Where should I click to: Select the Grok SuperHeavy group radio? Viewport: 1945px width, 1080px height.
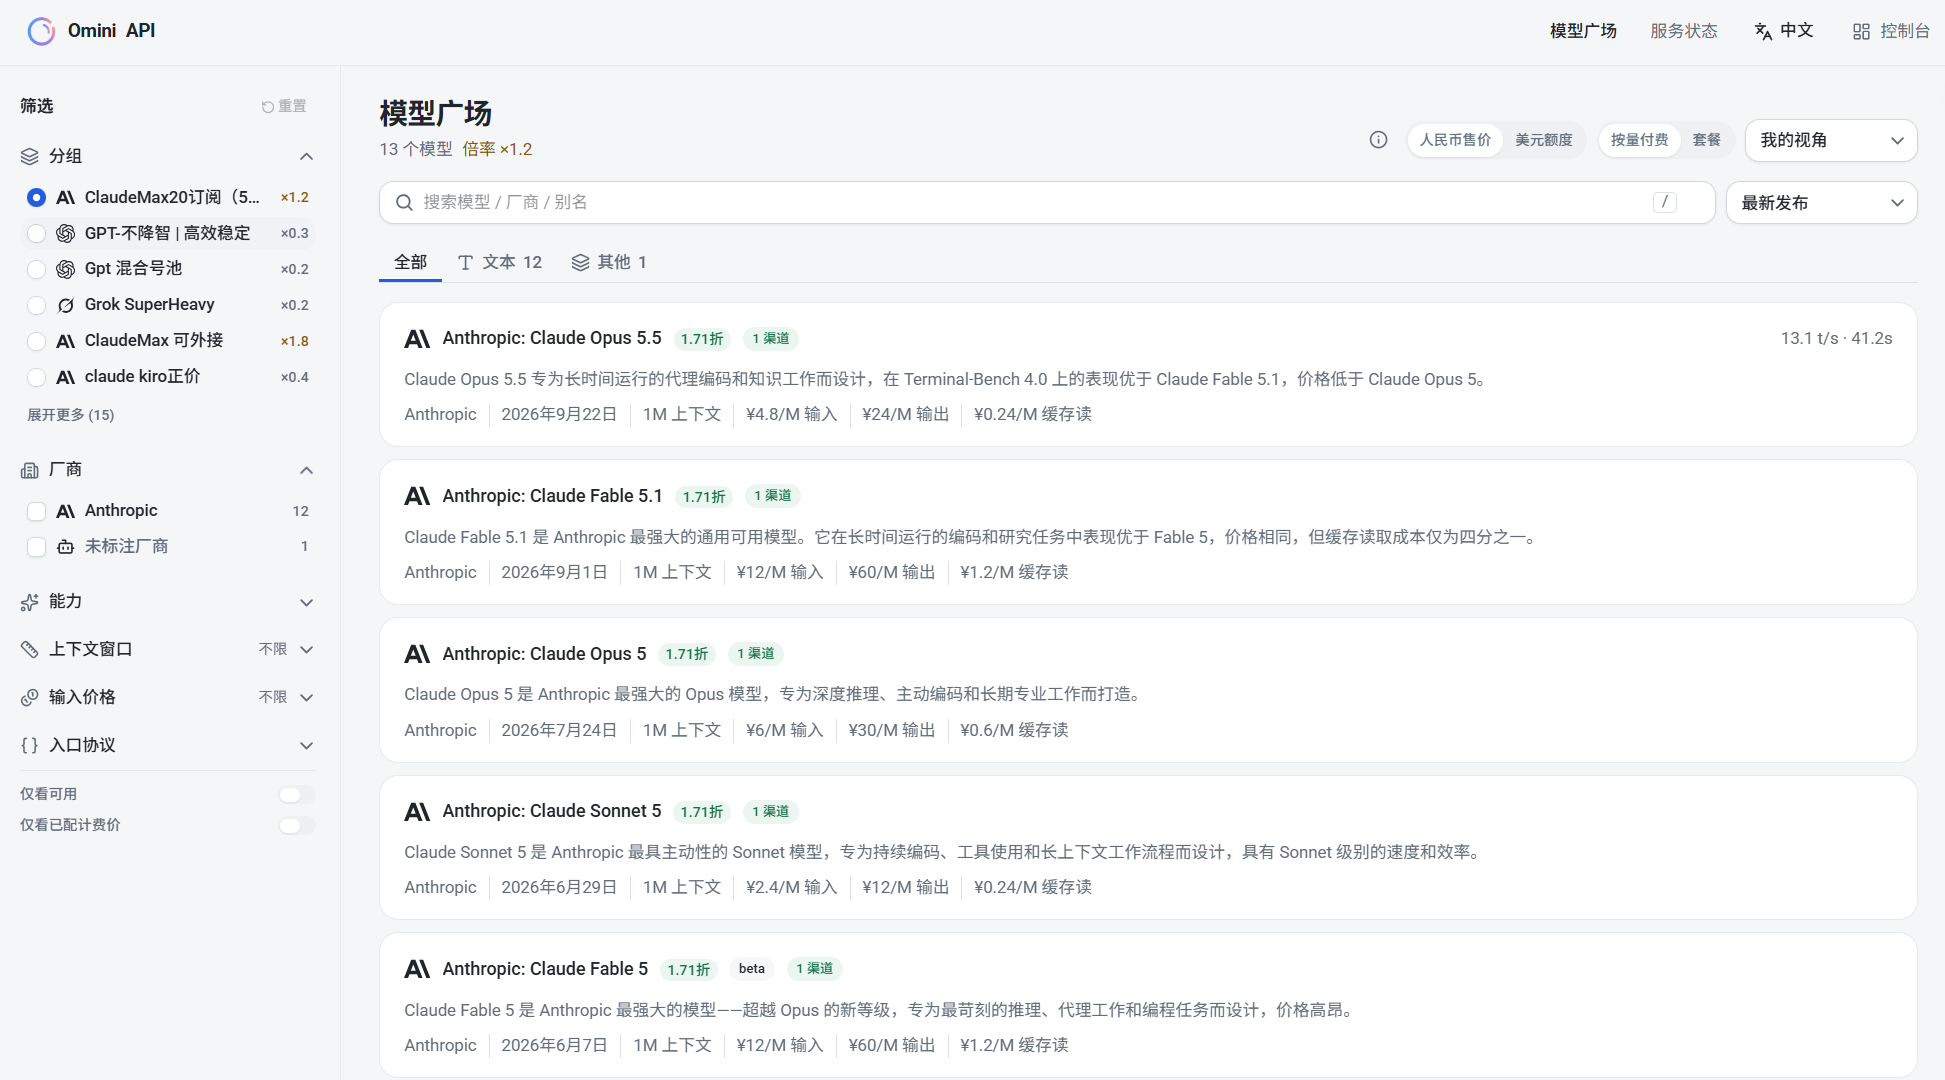point(36,306)
